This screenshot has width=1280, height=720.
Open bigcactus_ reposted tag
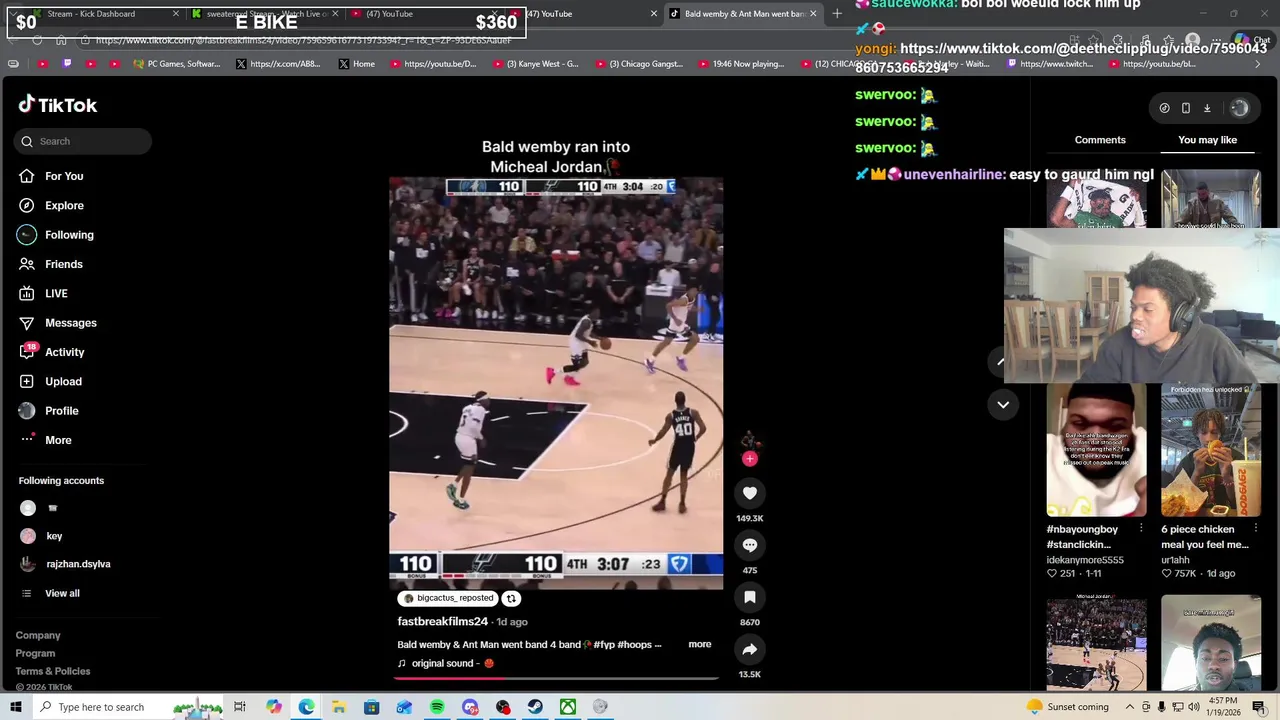pos(448,598)
